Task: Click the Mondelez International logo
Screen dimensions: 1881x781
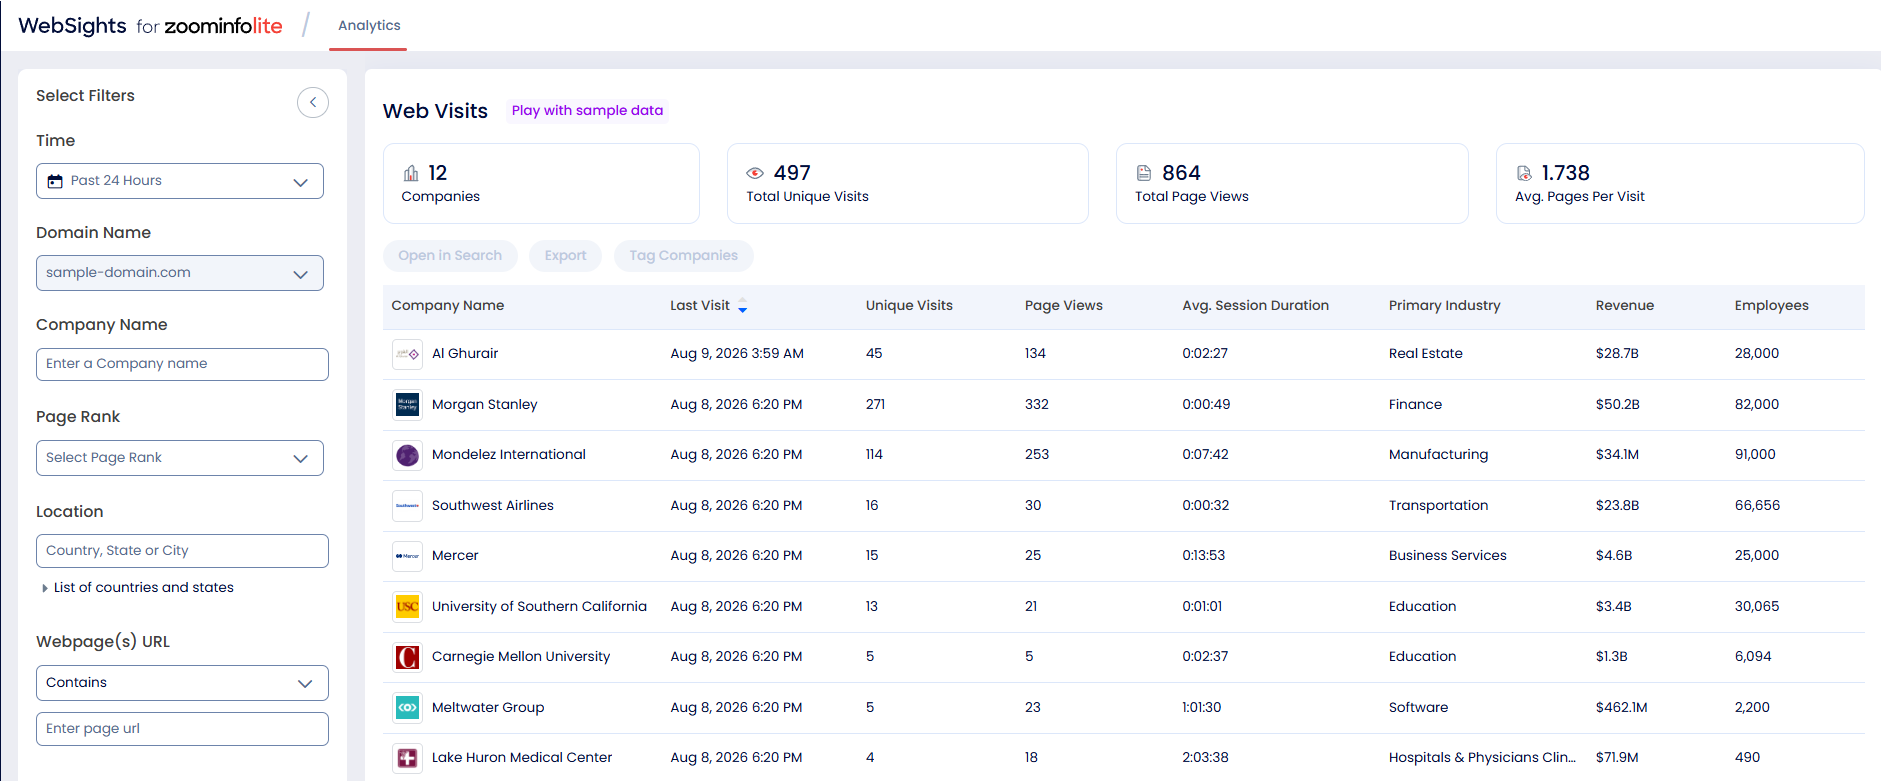Action: point(407,455)
